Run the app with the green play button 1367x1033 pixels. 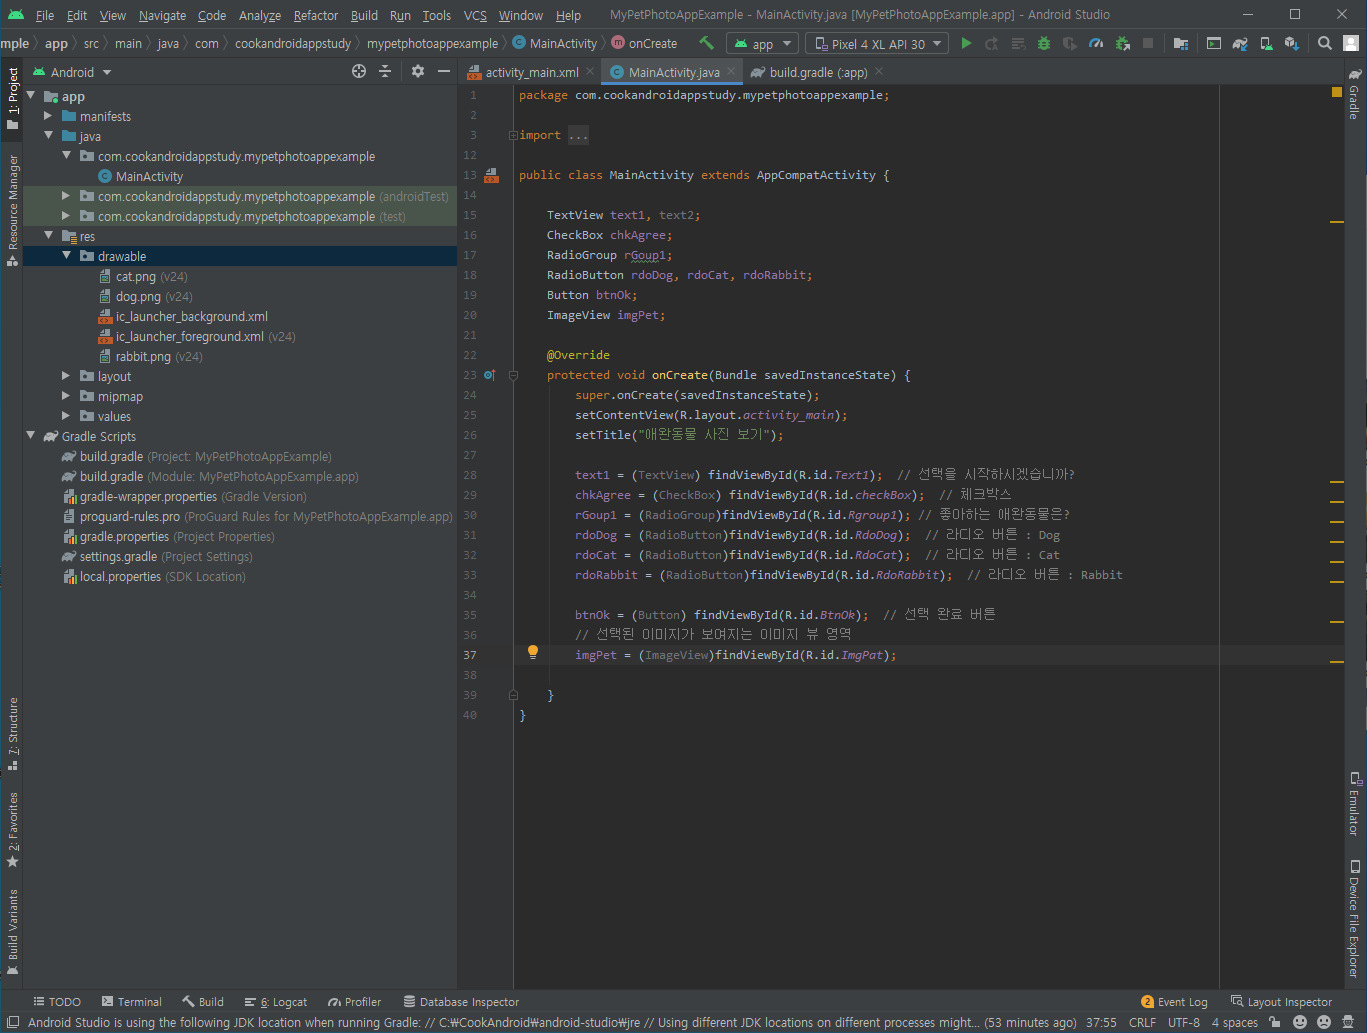click(966, 43)
